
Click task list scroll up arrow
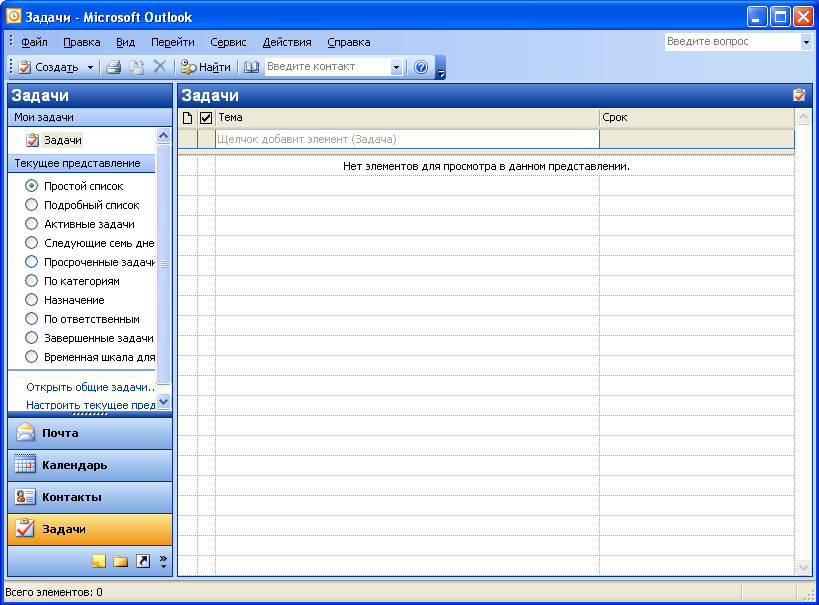click(x=803, y=117)
